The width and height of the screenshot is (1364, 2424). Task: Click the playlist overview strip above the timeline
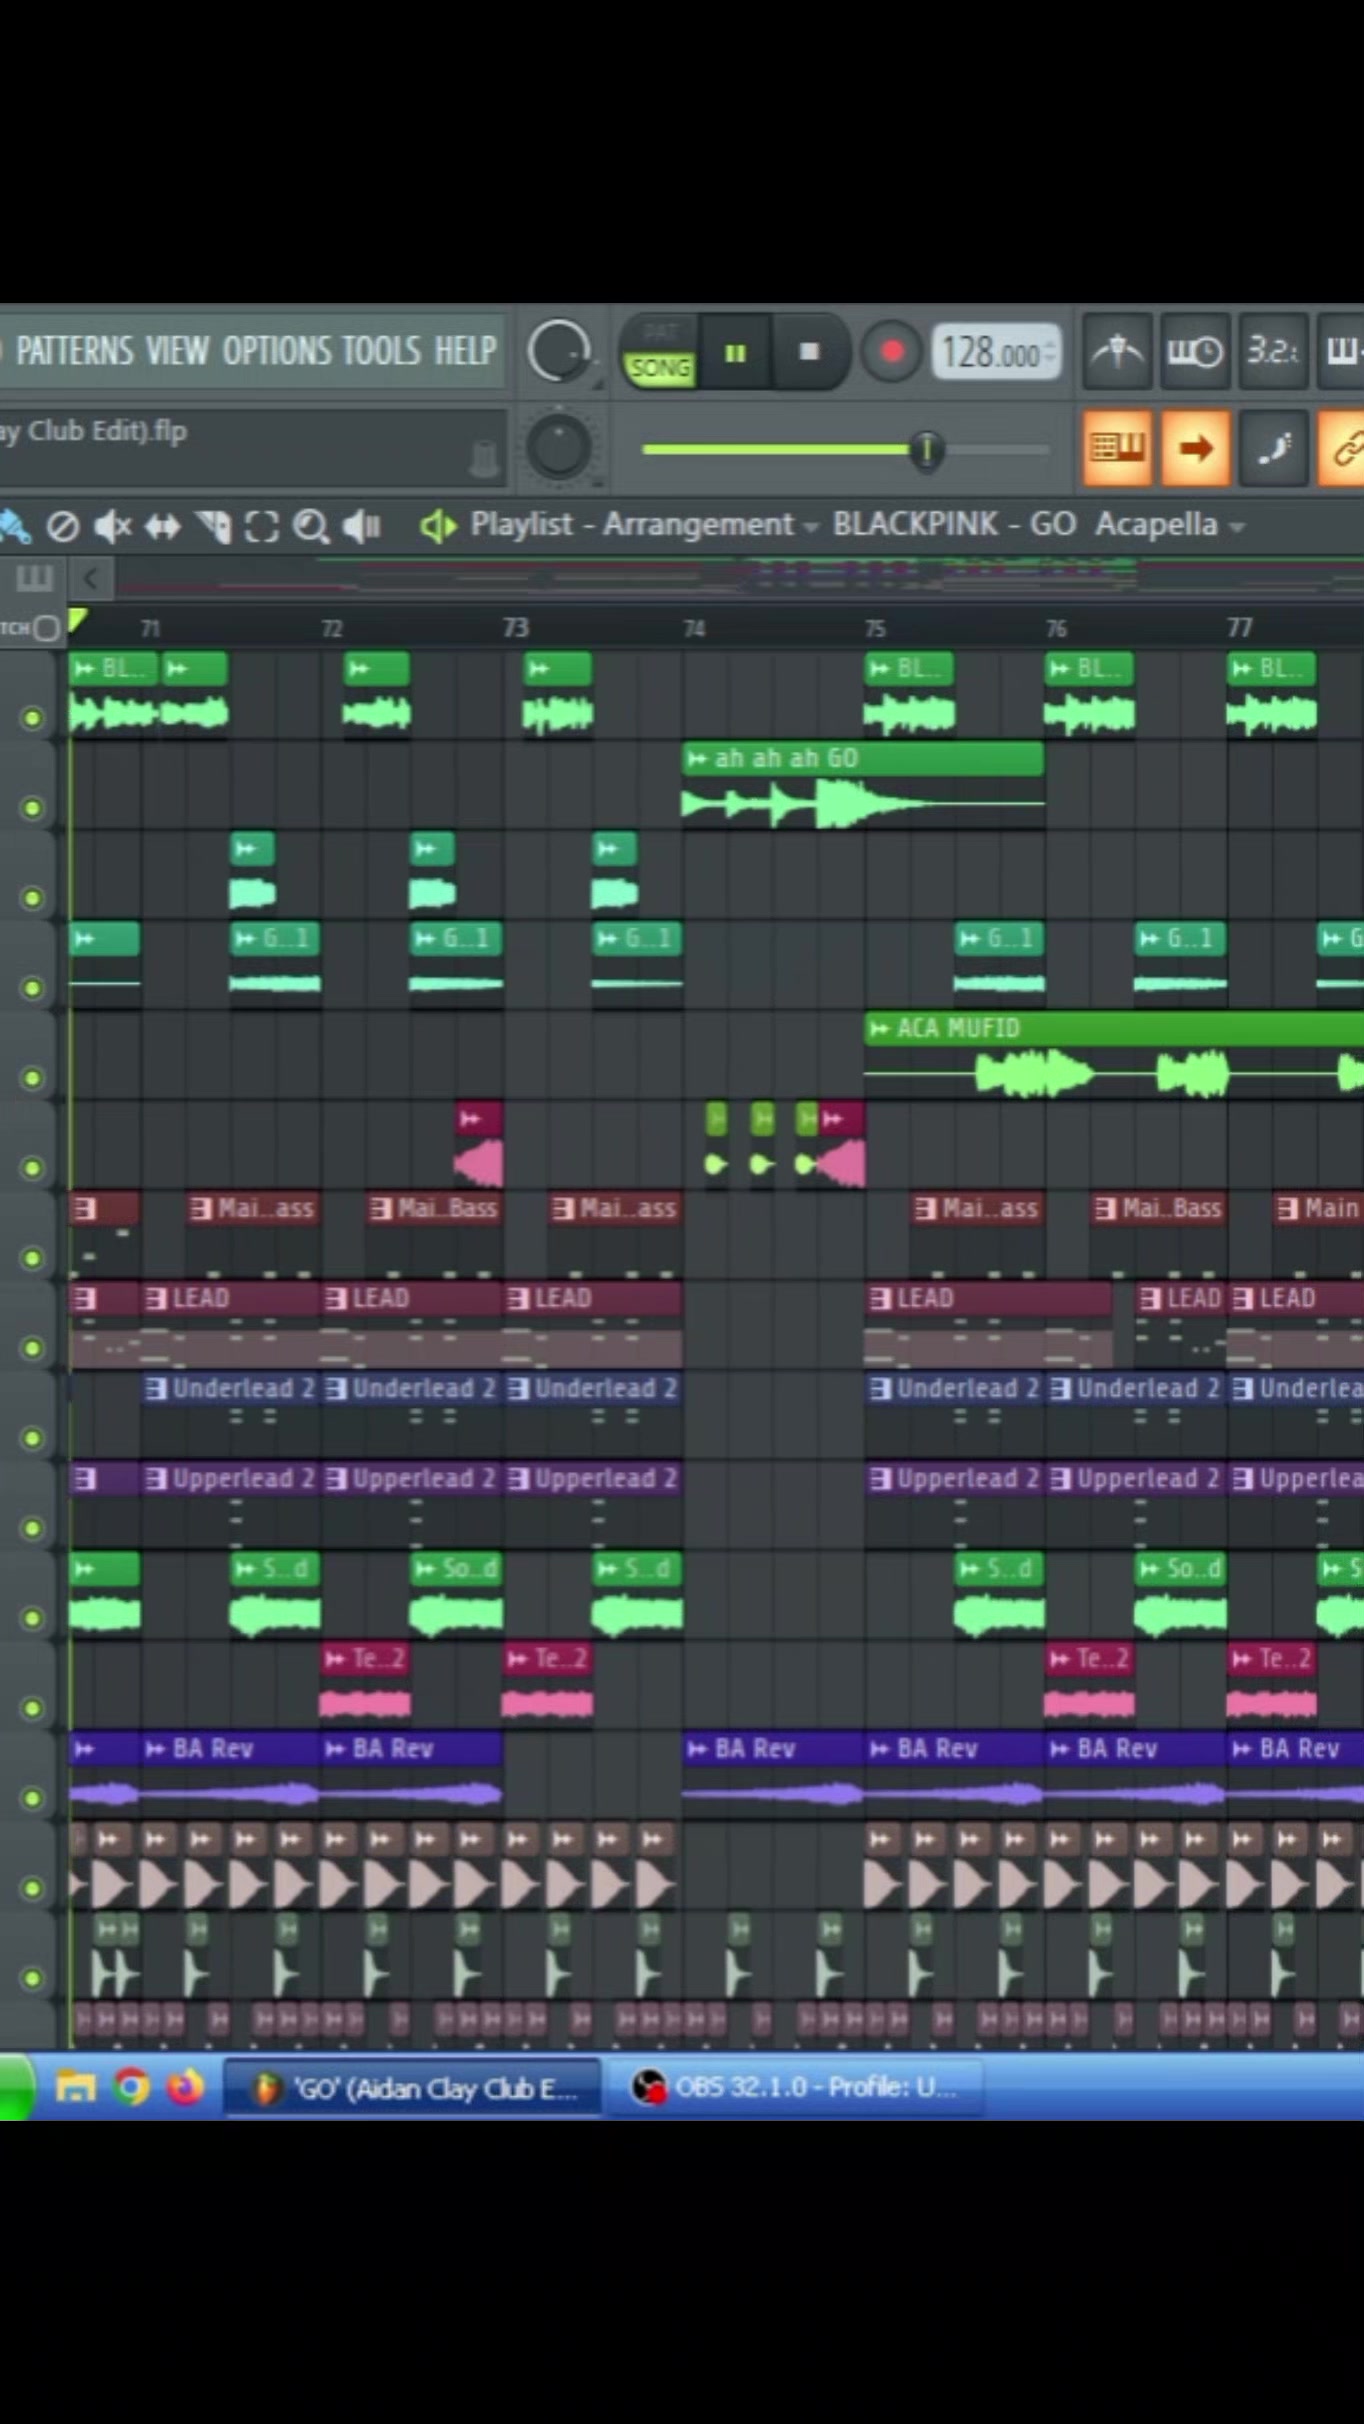tap(740, 577)
